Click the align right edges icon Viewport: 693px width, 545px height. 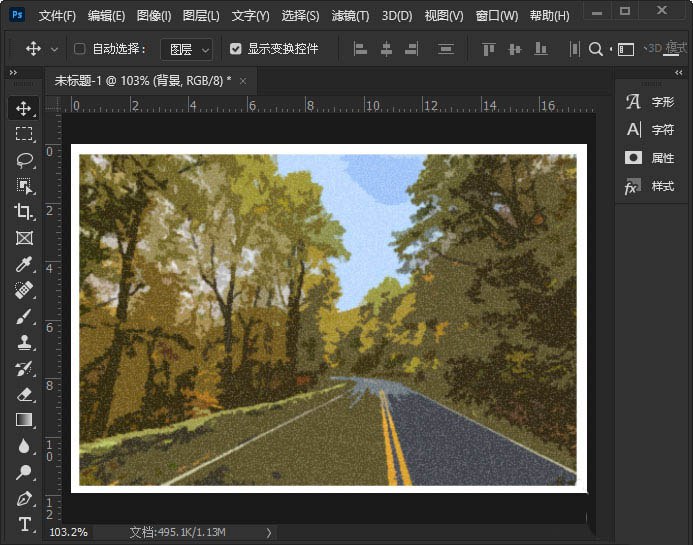click(x=411, y=49)
